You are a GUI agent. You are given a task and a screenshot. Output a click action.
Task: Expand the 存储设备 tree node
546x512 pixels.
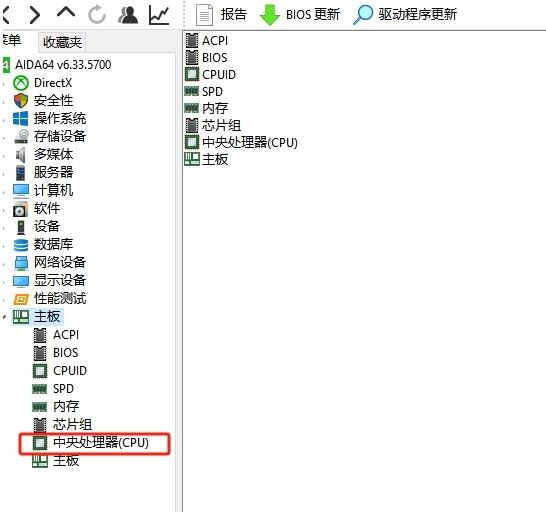pos(4,137)
